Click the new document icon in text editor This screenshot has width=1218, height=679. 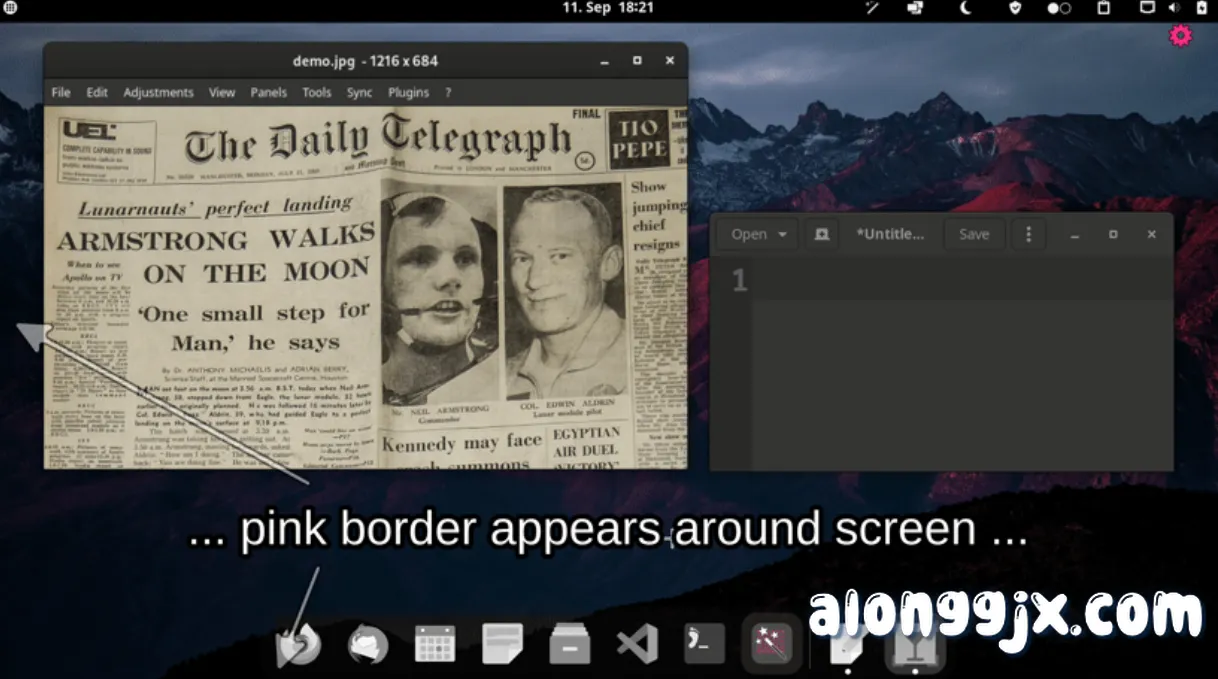coord(821,234)
